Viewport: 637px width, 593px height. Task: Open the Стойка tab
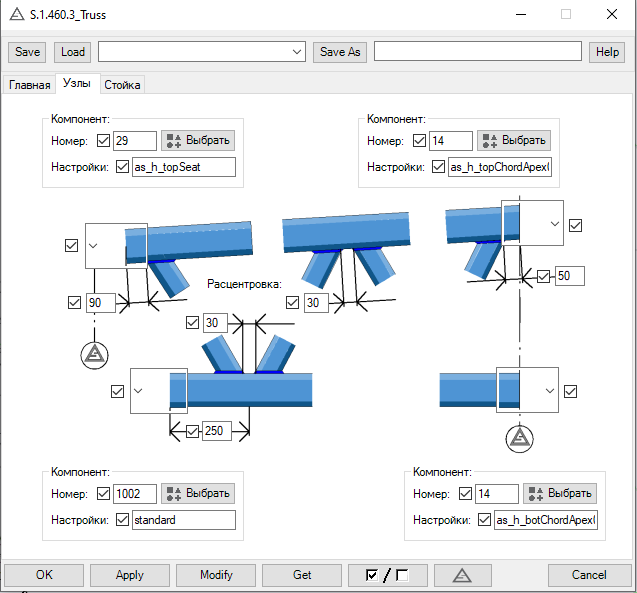coord(122,85)
